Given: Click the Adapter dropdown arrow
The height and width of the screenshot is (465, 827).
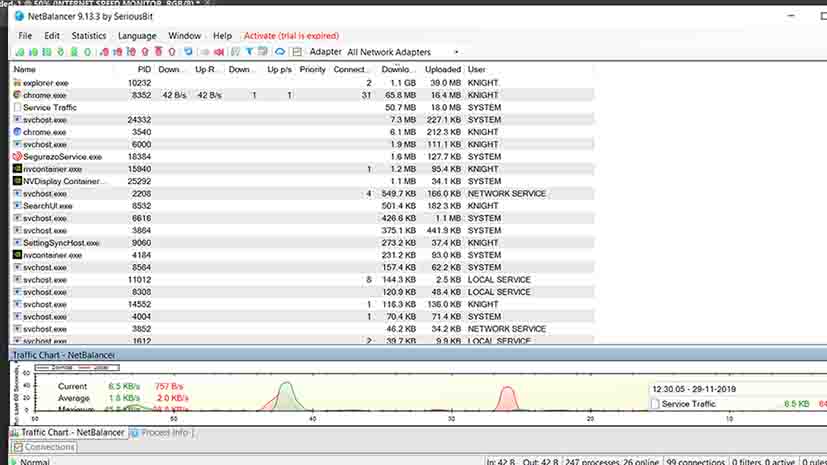Looking at the screenshot, I should coord(456,52).
